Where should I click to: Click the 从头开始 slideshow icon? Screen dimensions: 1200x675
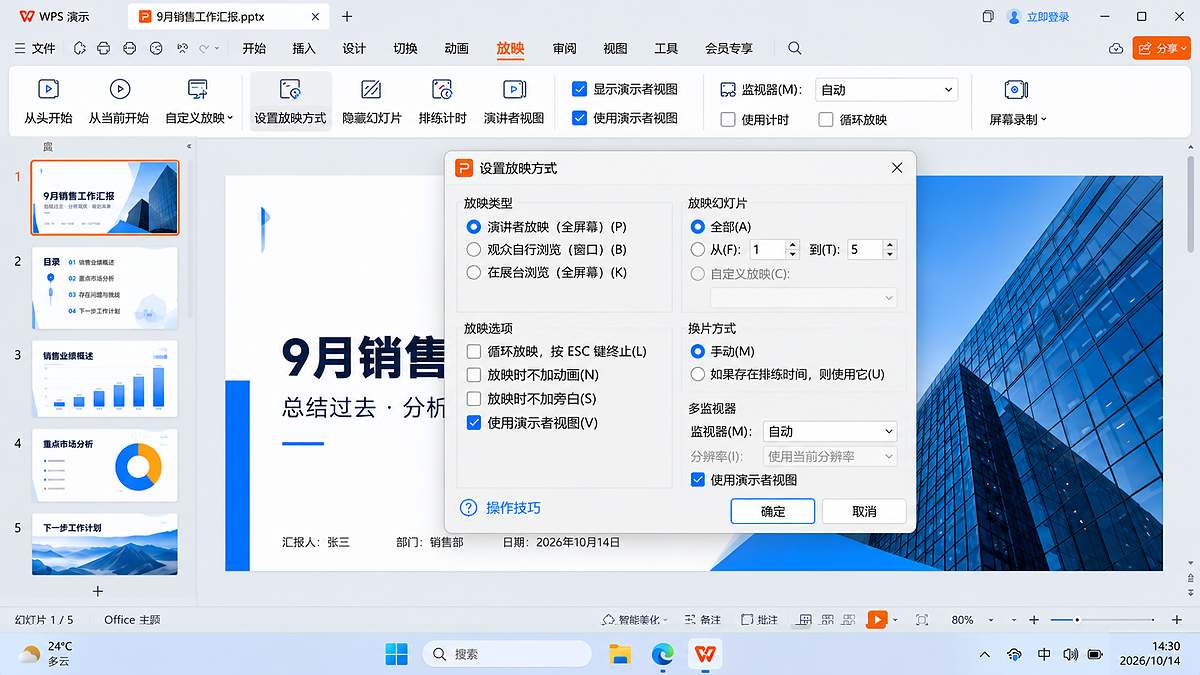tap(48, 90)
